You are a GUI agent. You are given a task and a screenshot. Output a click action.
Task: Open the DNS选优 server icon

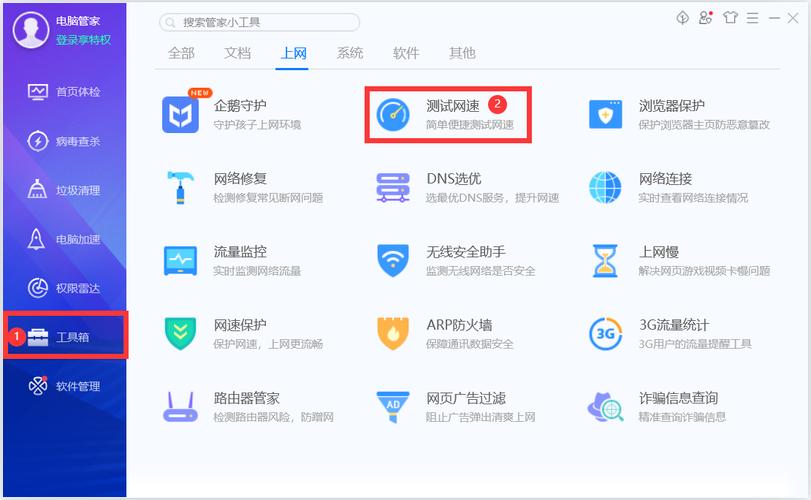pyautogui.click(x=393, y=187)
